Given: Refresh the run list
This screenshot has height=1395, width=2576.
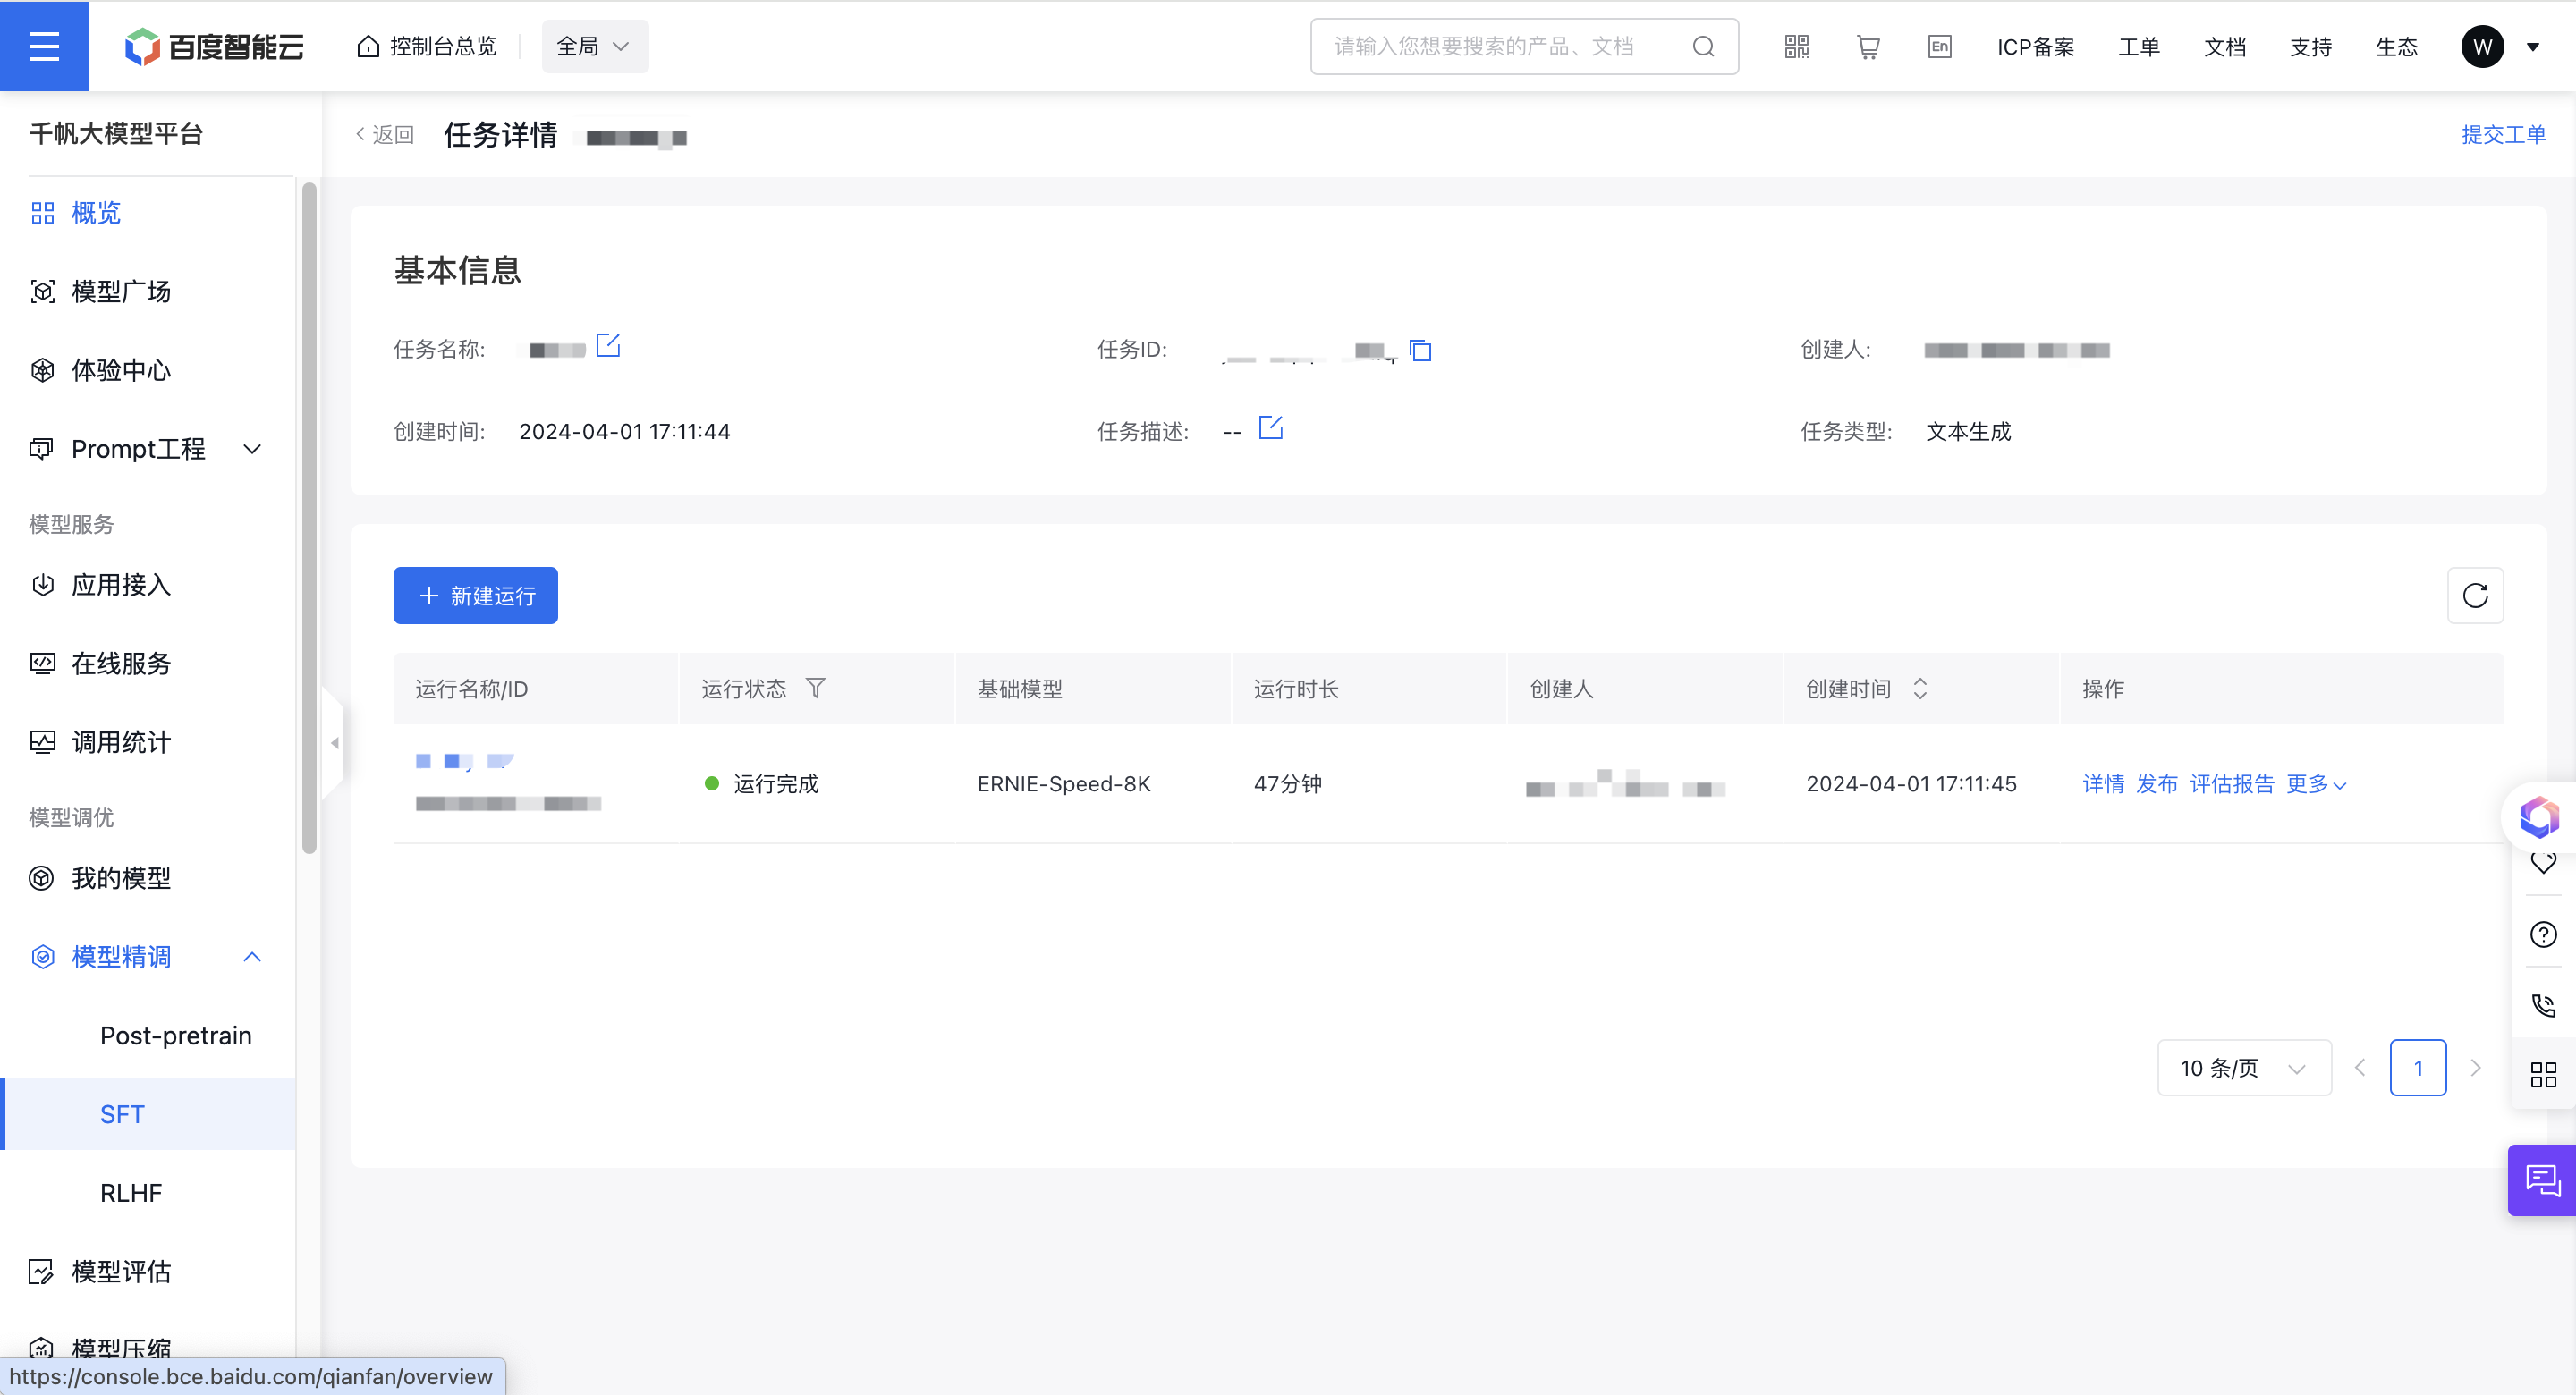Looking at the screenshot, I should click(2475, 595).
